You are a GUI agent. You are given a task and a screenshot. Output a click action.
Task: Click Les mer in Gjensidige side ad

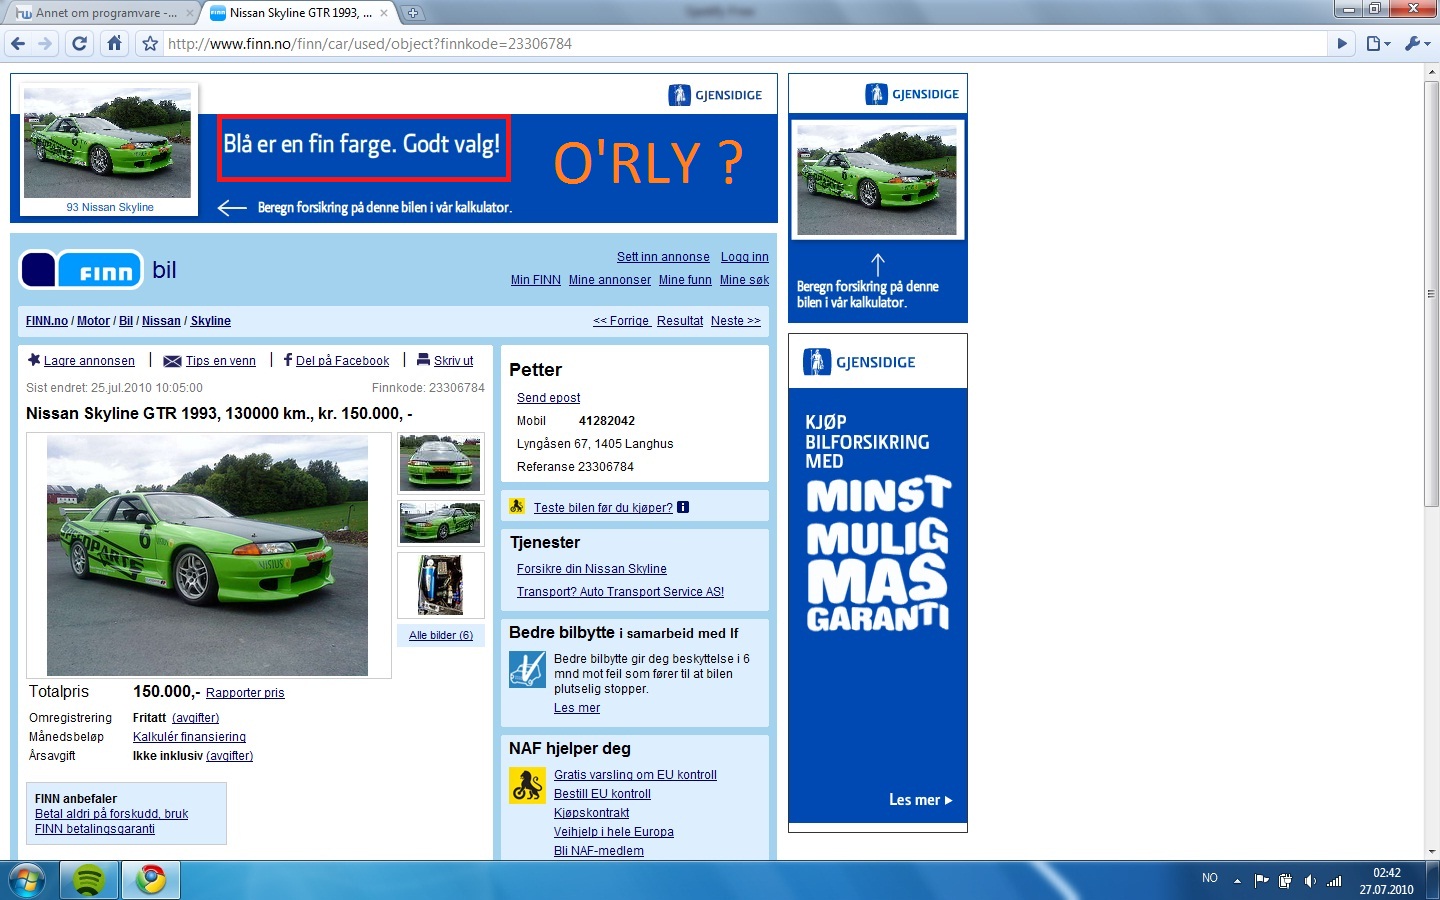click(x=920, y=800)
